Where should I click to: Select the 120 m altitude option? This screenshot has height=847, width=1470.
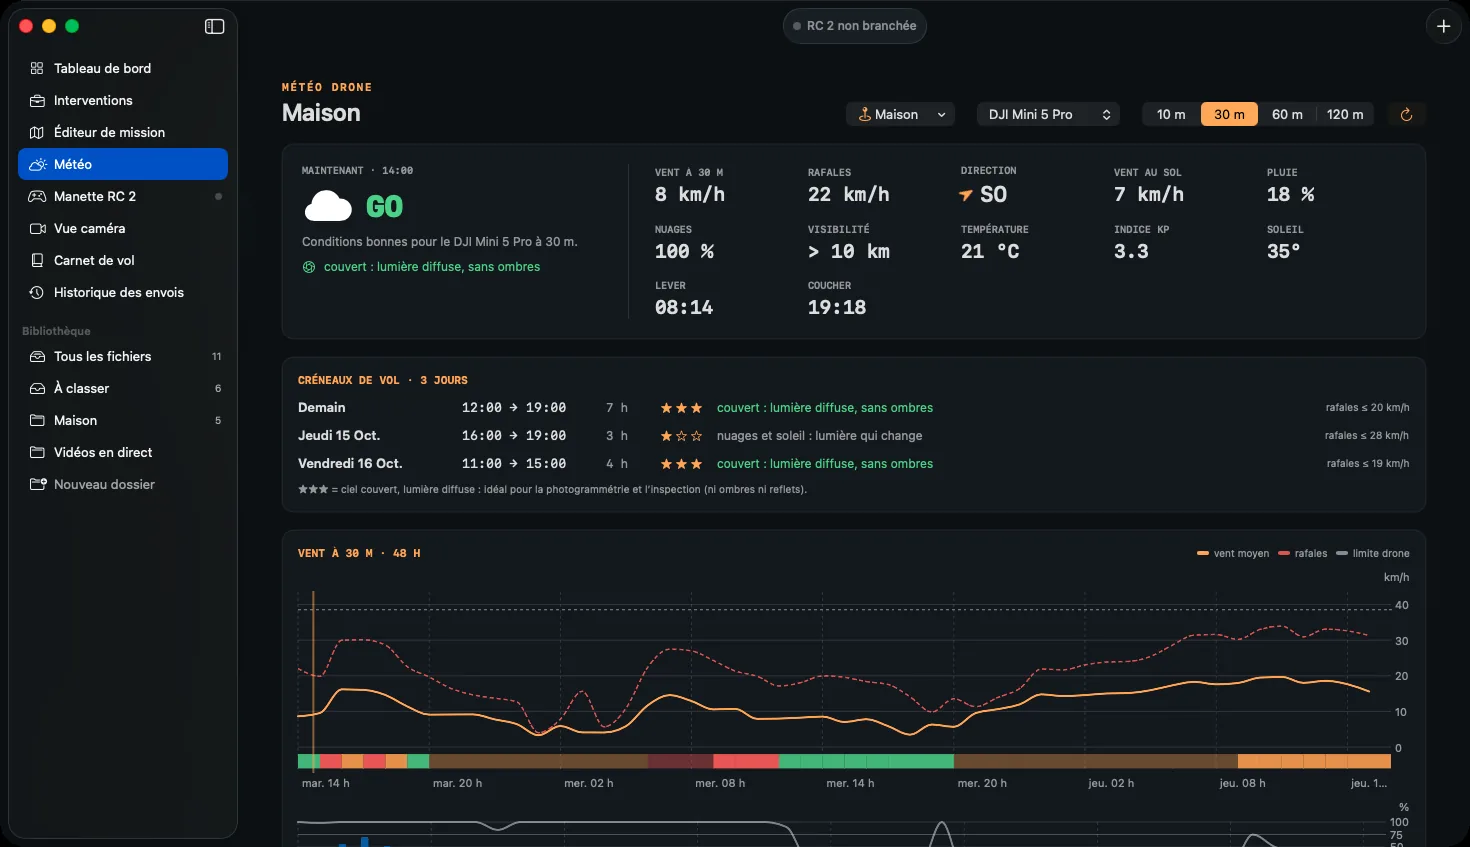point(1345,115)
